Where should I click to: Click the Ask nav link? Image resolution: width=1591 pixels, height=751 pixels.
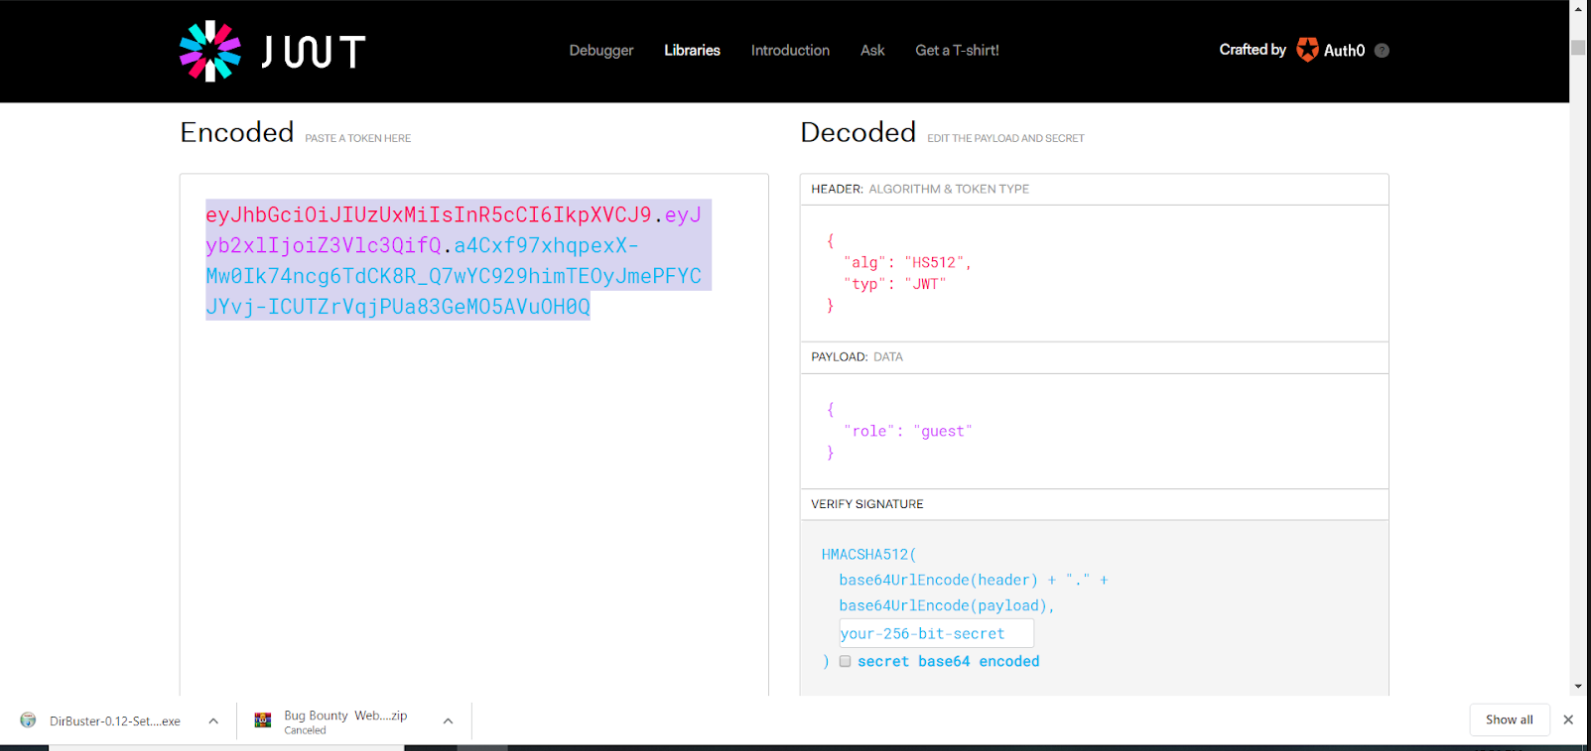[872, 50]
